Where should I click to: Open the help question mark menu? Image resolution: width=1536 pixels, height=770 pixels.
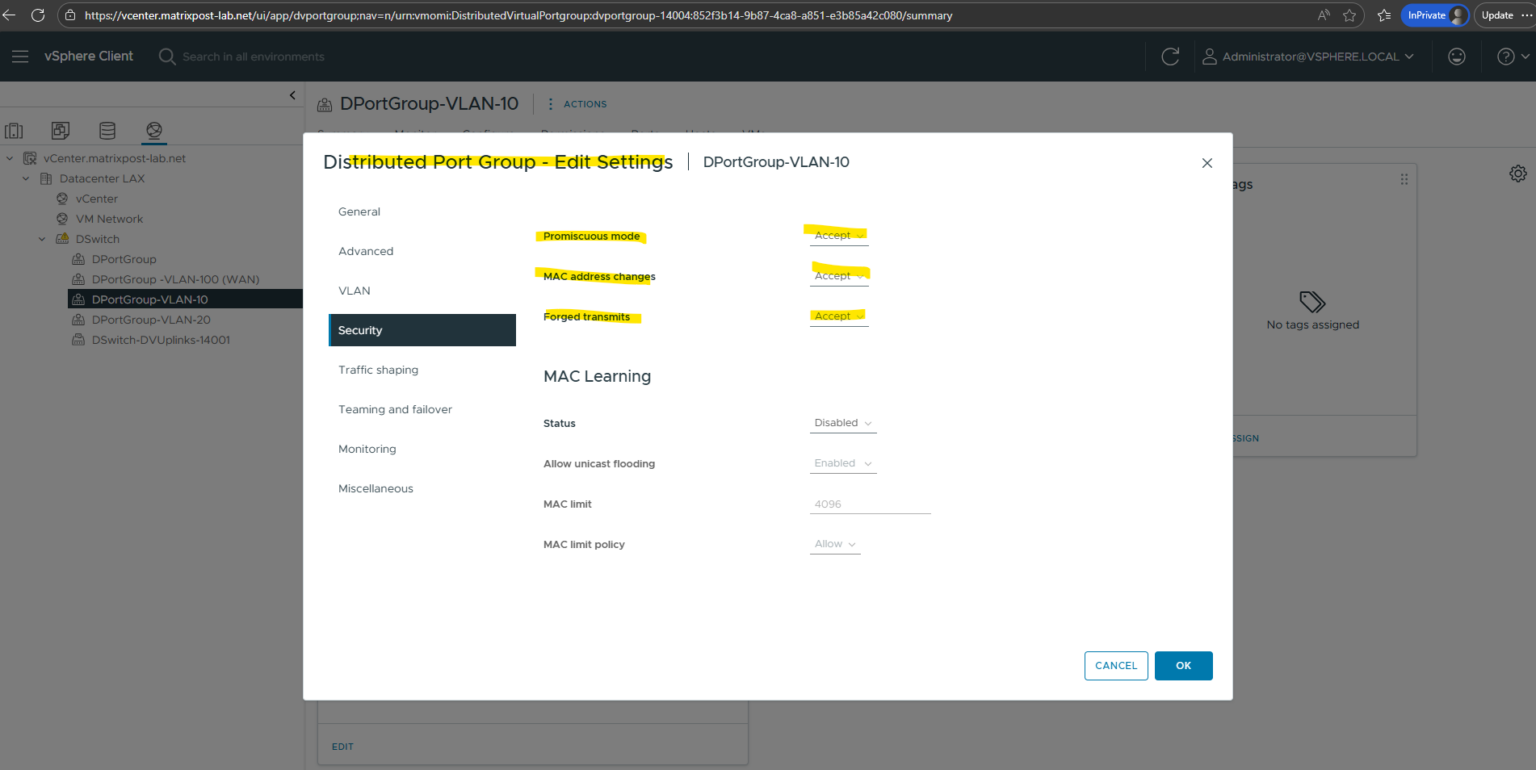pyautogui.click(x=1506, y=57)
